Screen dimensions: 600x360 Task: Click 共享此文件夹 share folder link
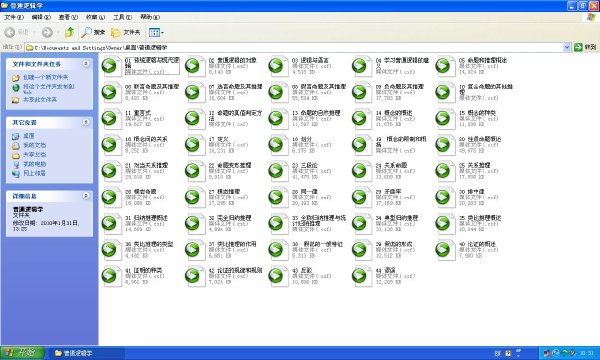tap(40, 99)
